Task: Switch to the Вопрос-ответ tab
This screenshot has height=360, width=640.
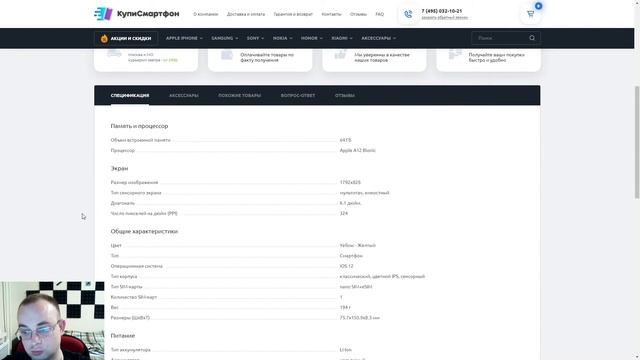Action: pos(298,96)
